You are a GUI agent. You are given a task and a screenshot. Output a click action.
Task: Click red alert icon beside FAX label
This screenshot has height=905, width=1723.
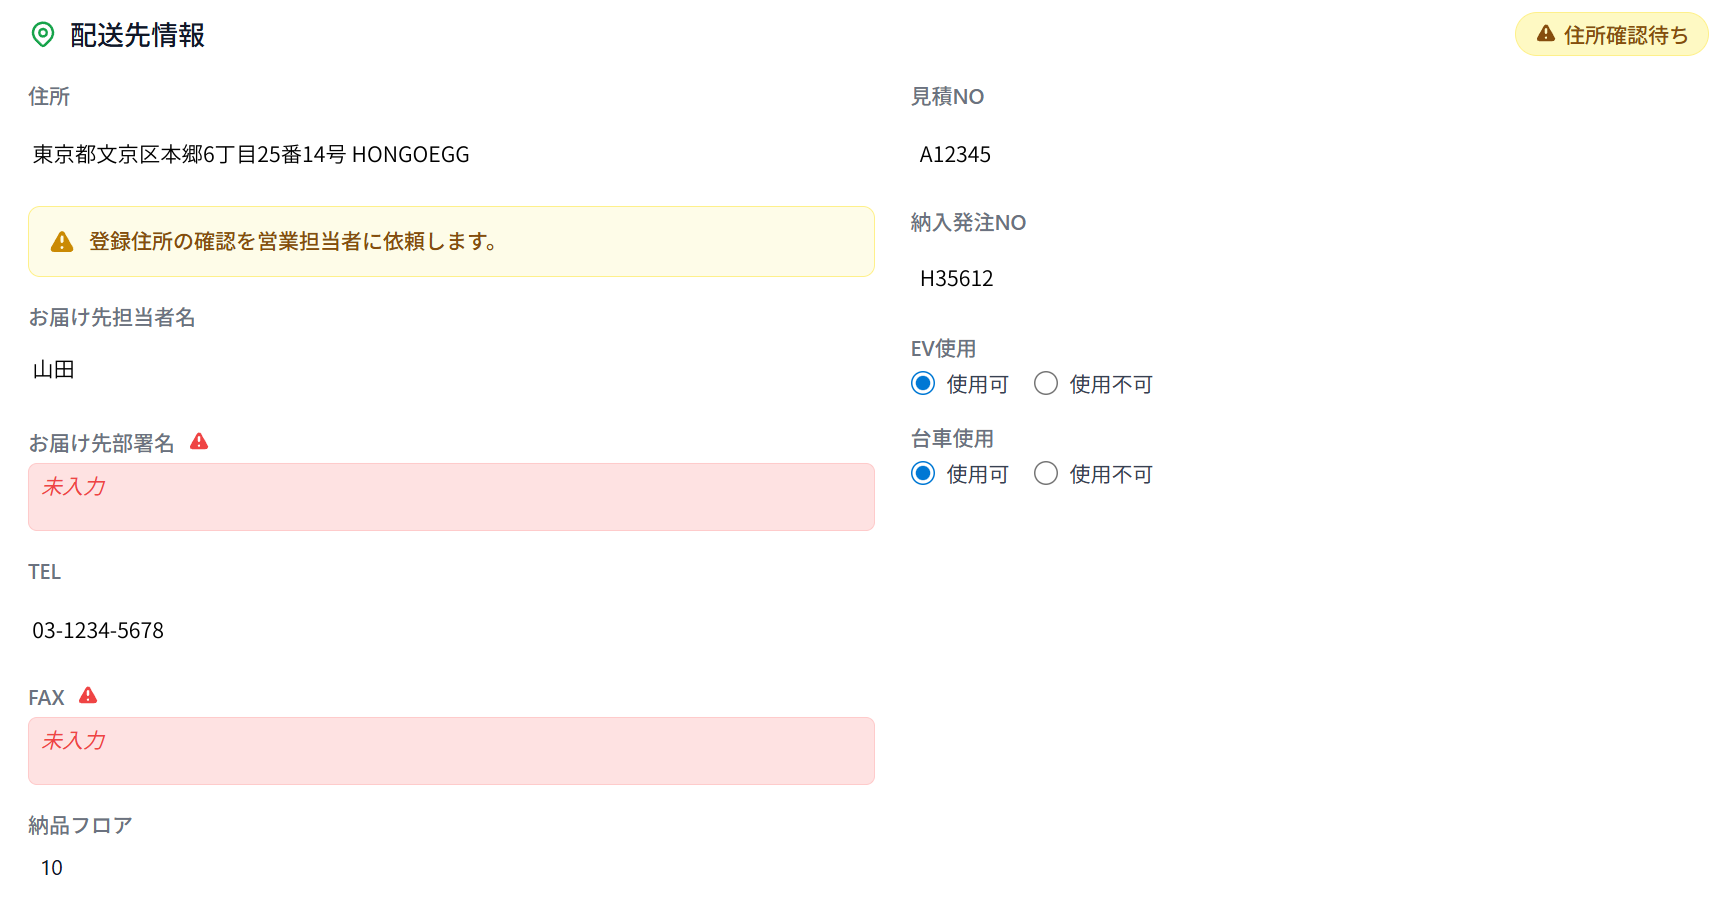[88, 696]
